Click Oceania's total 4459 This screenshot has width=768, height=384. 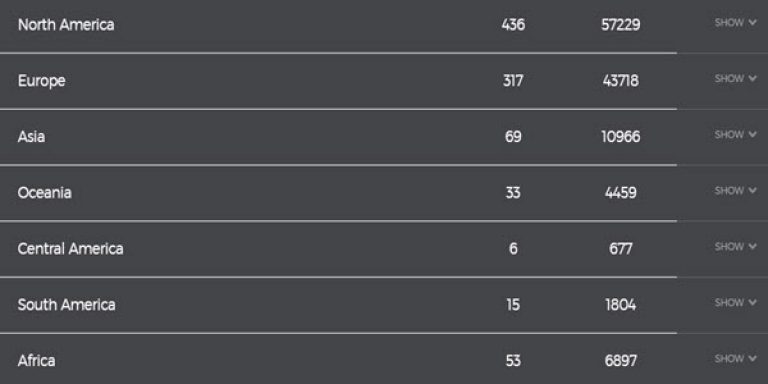(x=621, y=192)
